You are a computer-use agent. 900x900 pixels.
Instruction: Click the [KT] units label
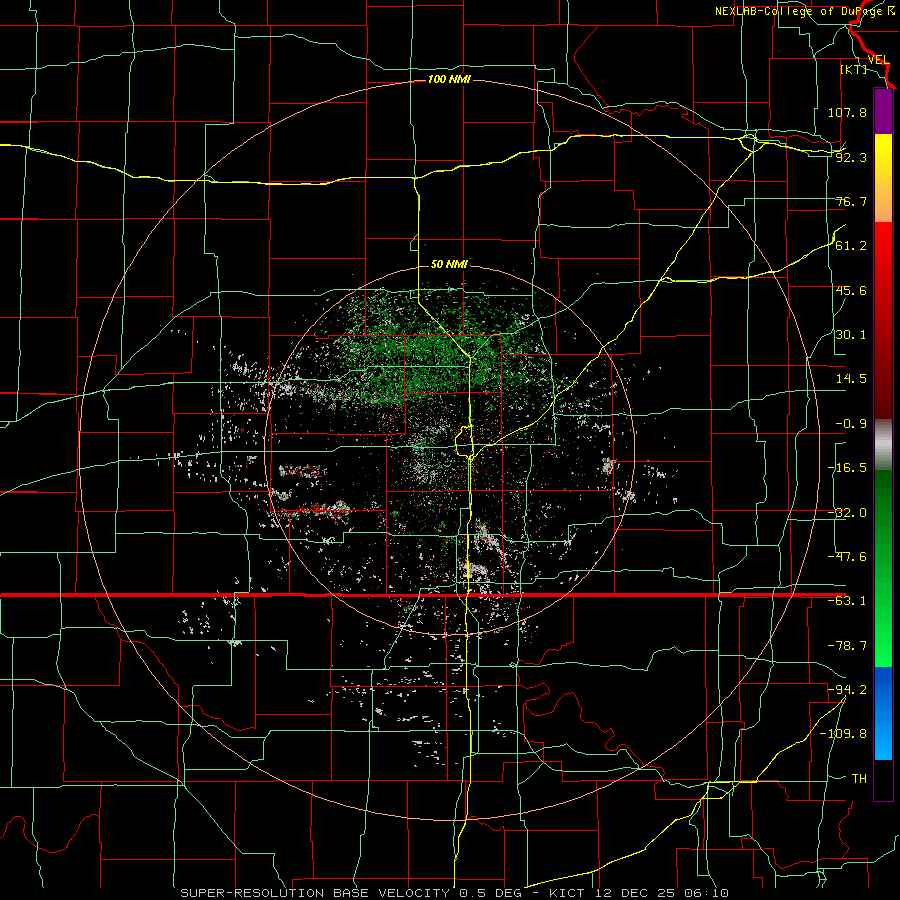(x=854, y=69)
